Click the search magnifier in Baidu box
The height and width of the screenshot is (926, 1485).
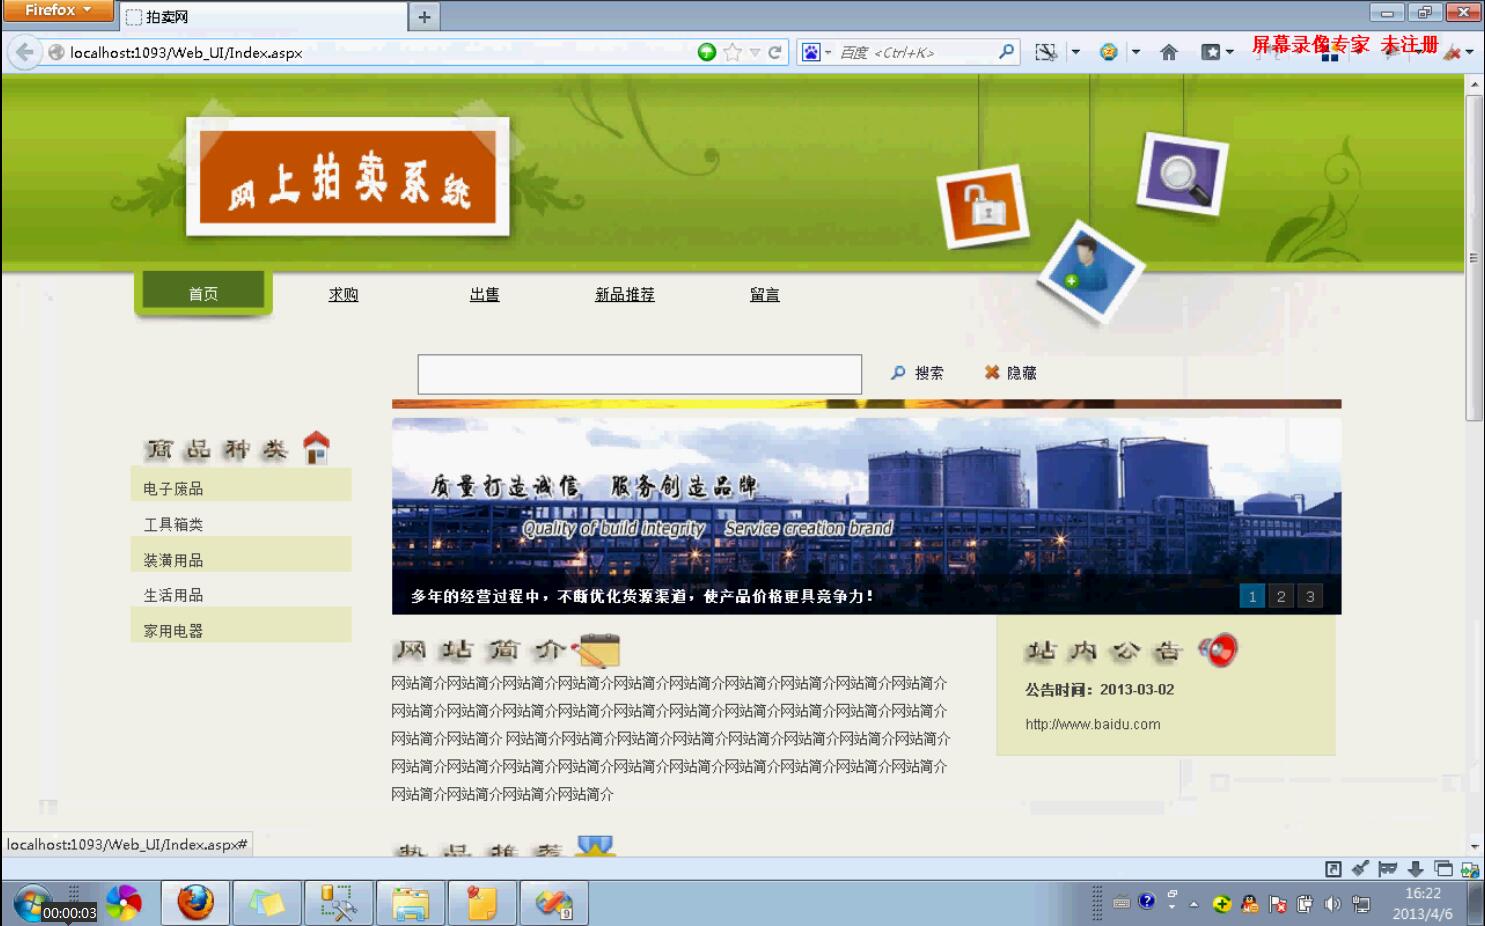(1006, 52)
